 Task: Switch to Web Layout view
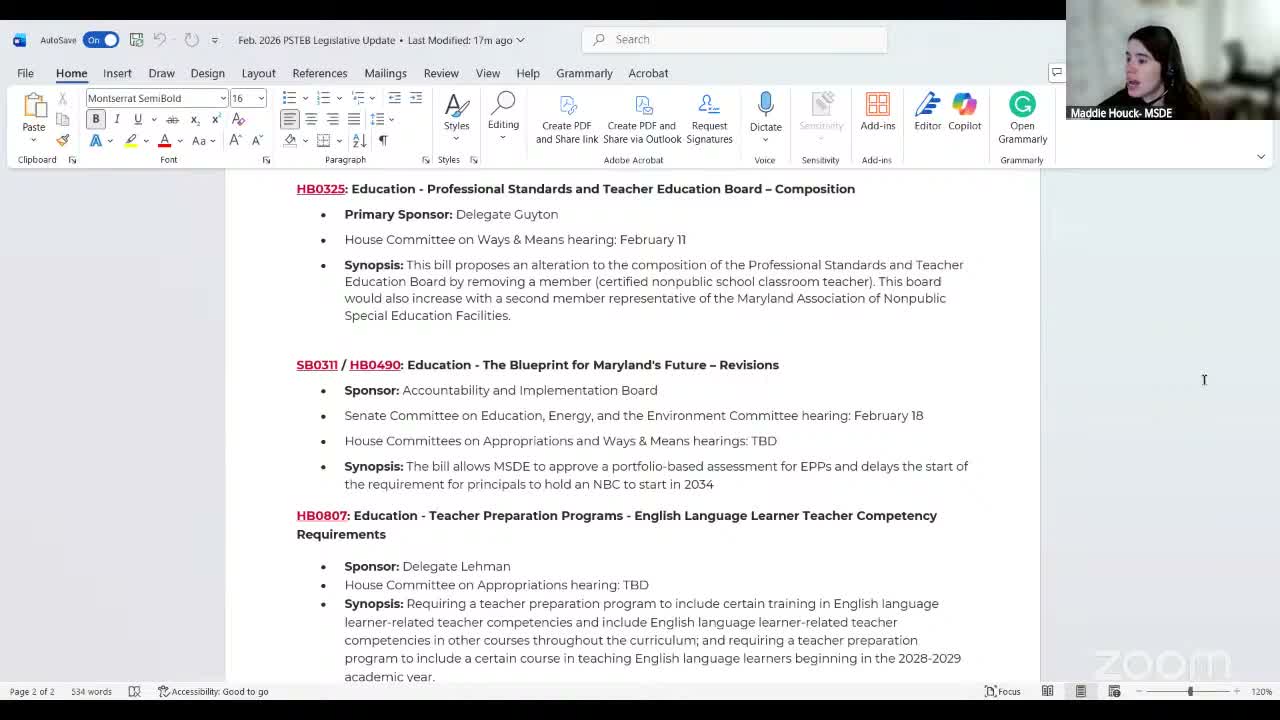pyautogui.click(x=1114, y=691)
